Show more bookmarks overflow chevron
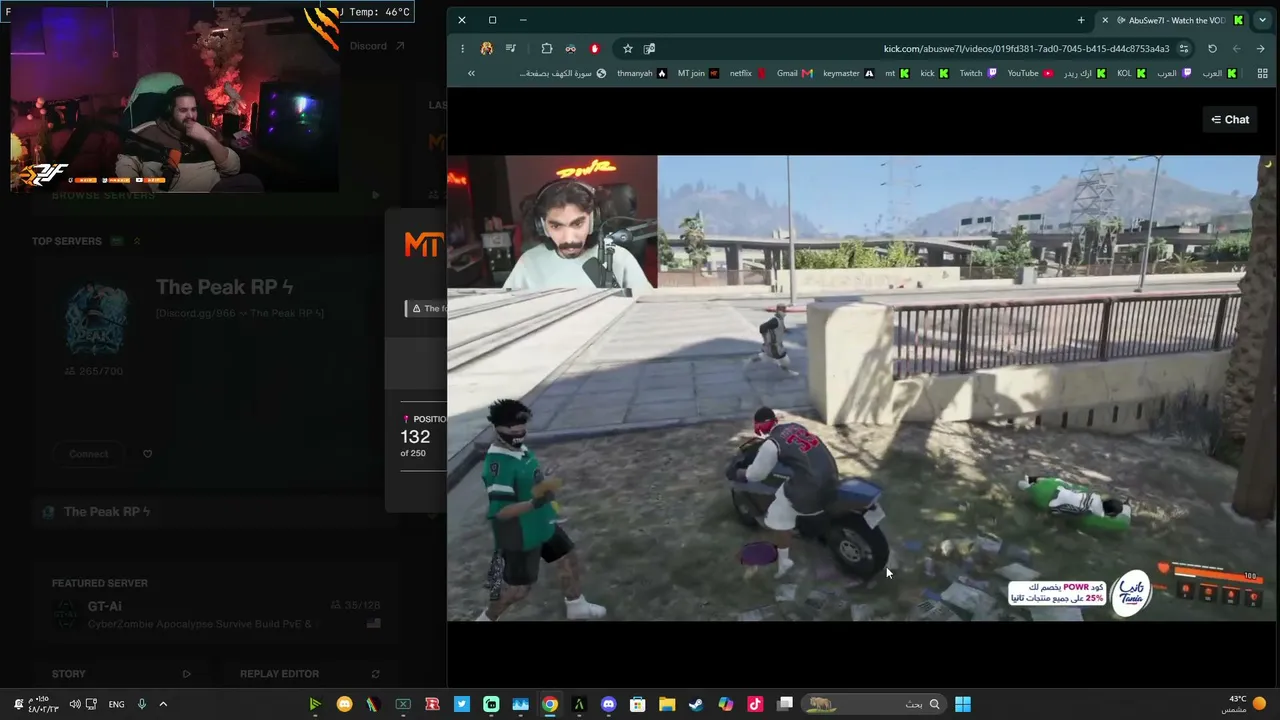1280x720 pixels. click(x=471, y=73)
